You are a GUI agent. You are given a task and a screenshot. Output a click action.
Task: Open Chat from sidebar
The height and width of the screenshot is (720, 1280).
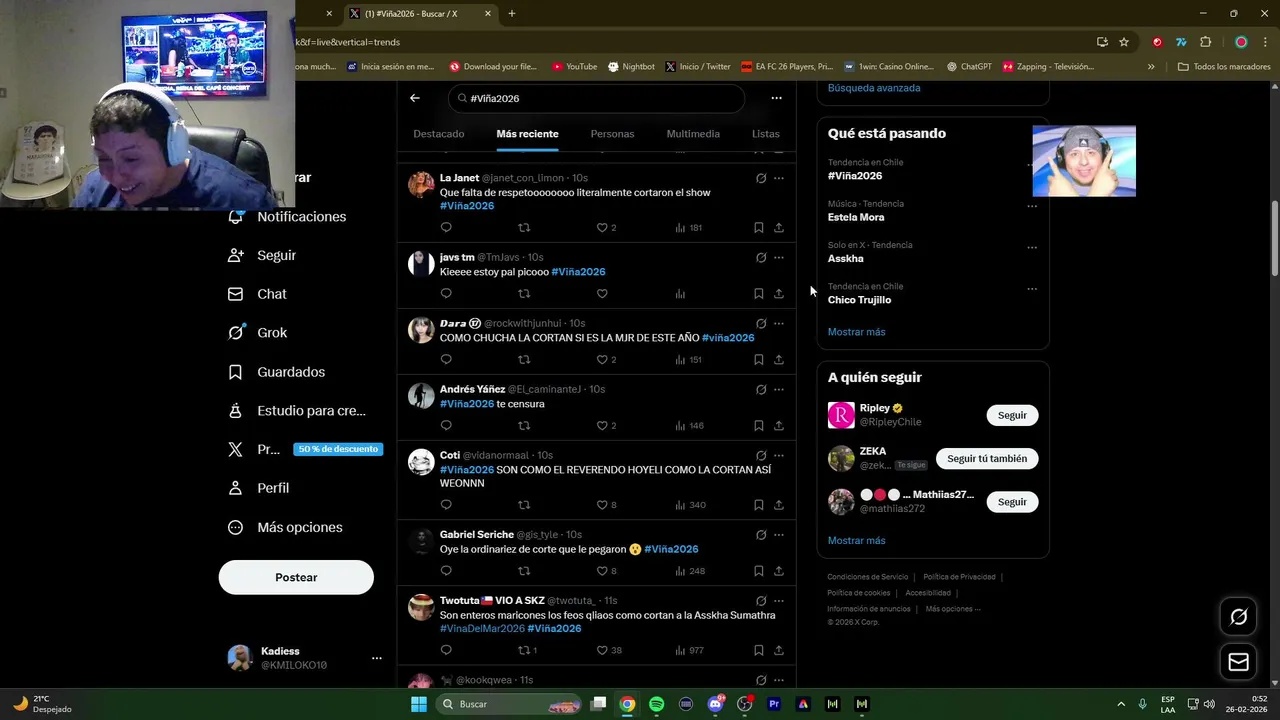coord(257,294)
